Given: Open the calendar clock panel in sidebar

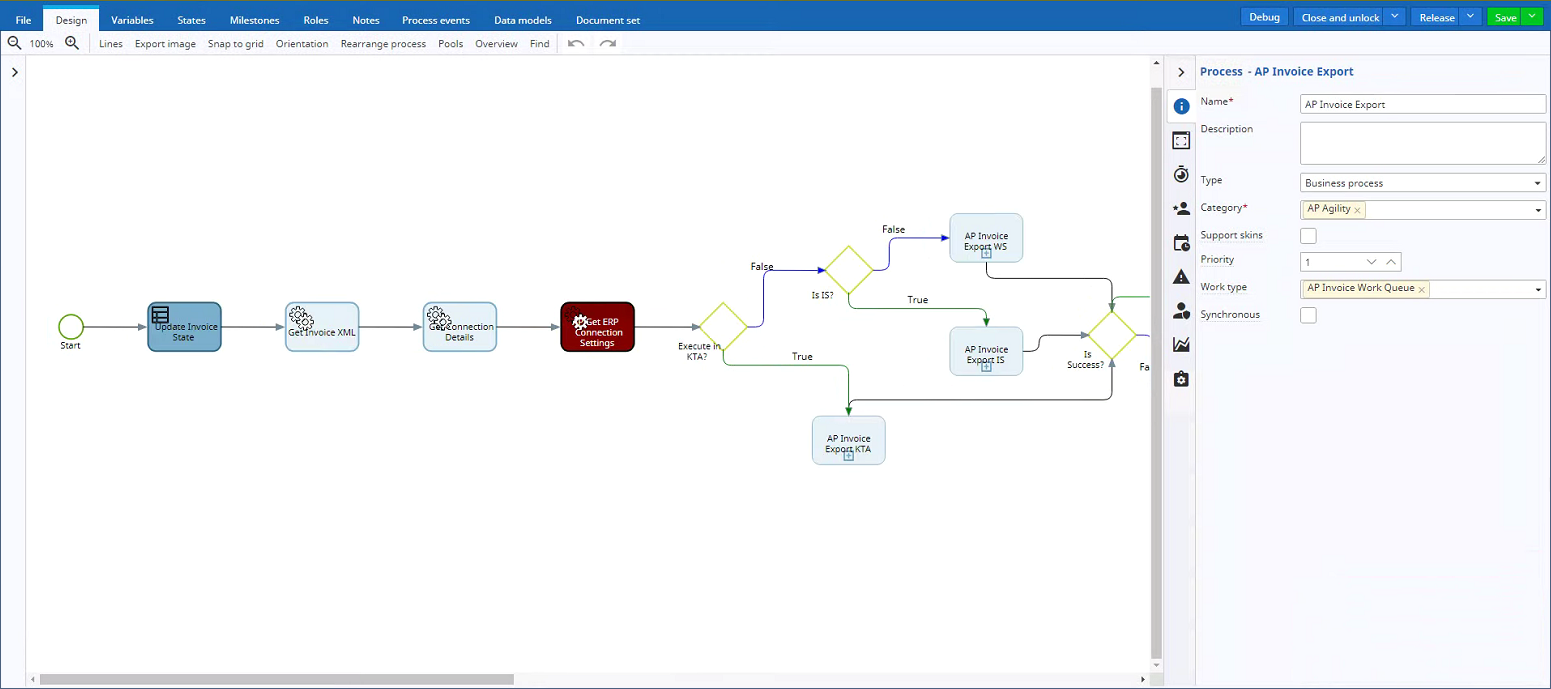Looking at the screenshot, I should (x=1181, y=242).
